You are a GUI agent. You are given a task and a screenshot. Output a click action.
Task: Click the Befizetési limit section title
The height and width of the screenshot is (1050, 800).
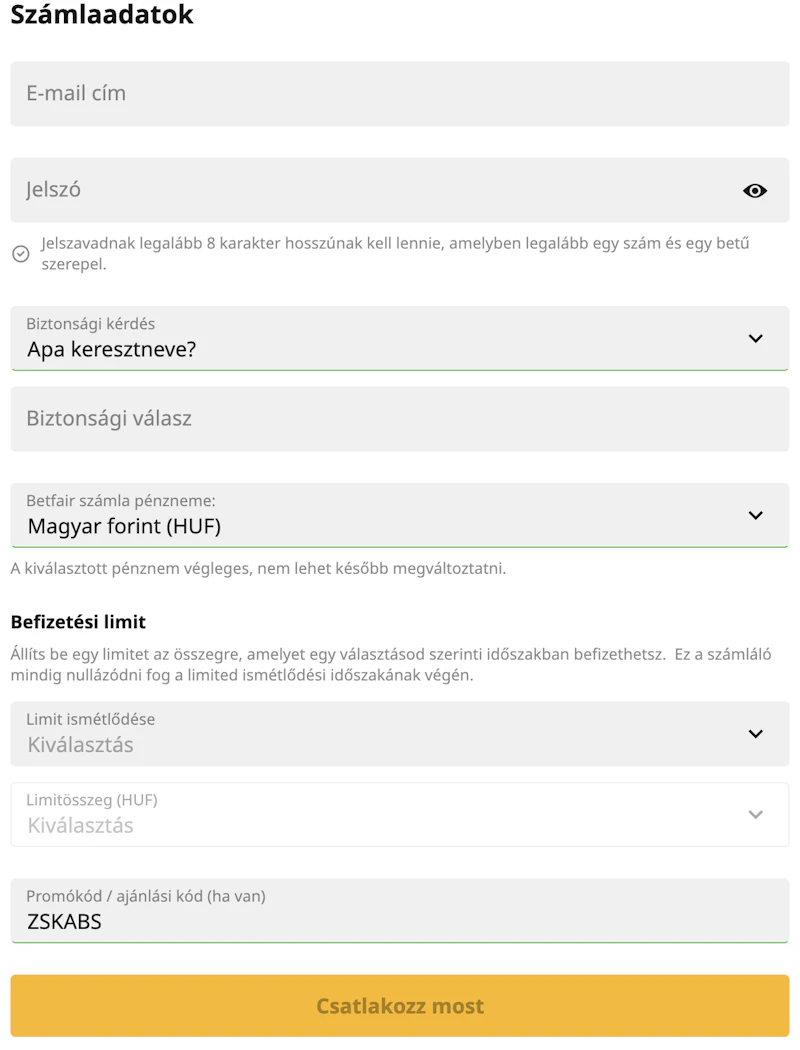[78, 622]
